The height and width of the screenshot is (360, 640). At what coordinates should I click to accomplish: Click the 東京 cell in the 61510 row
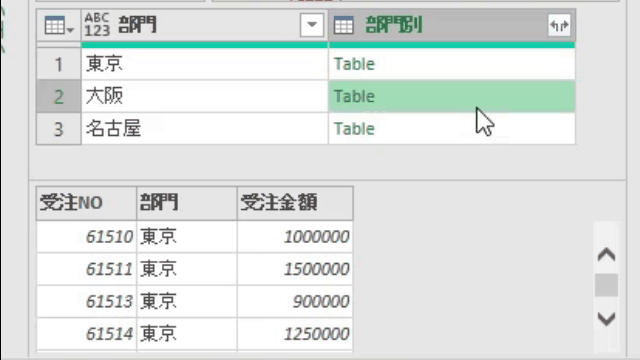[187, 236]
